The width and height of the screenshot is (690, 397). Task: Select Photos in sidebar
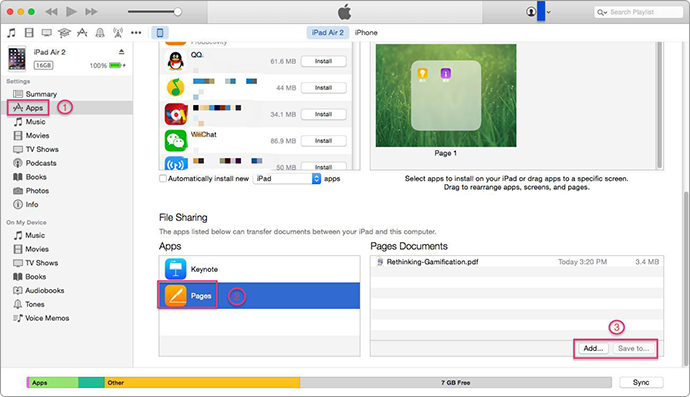(37, 191)
